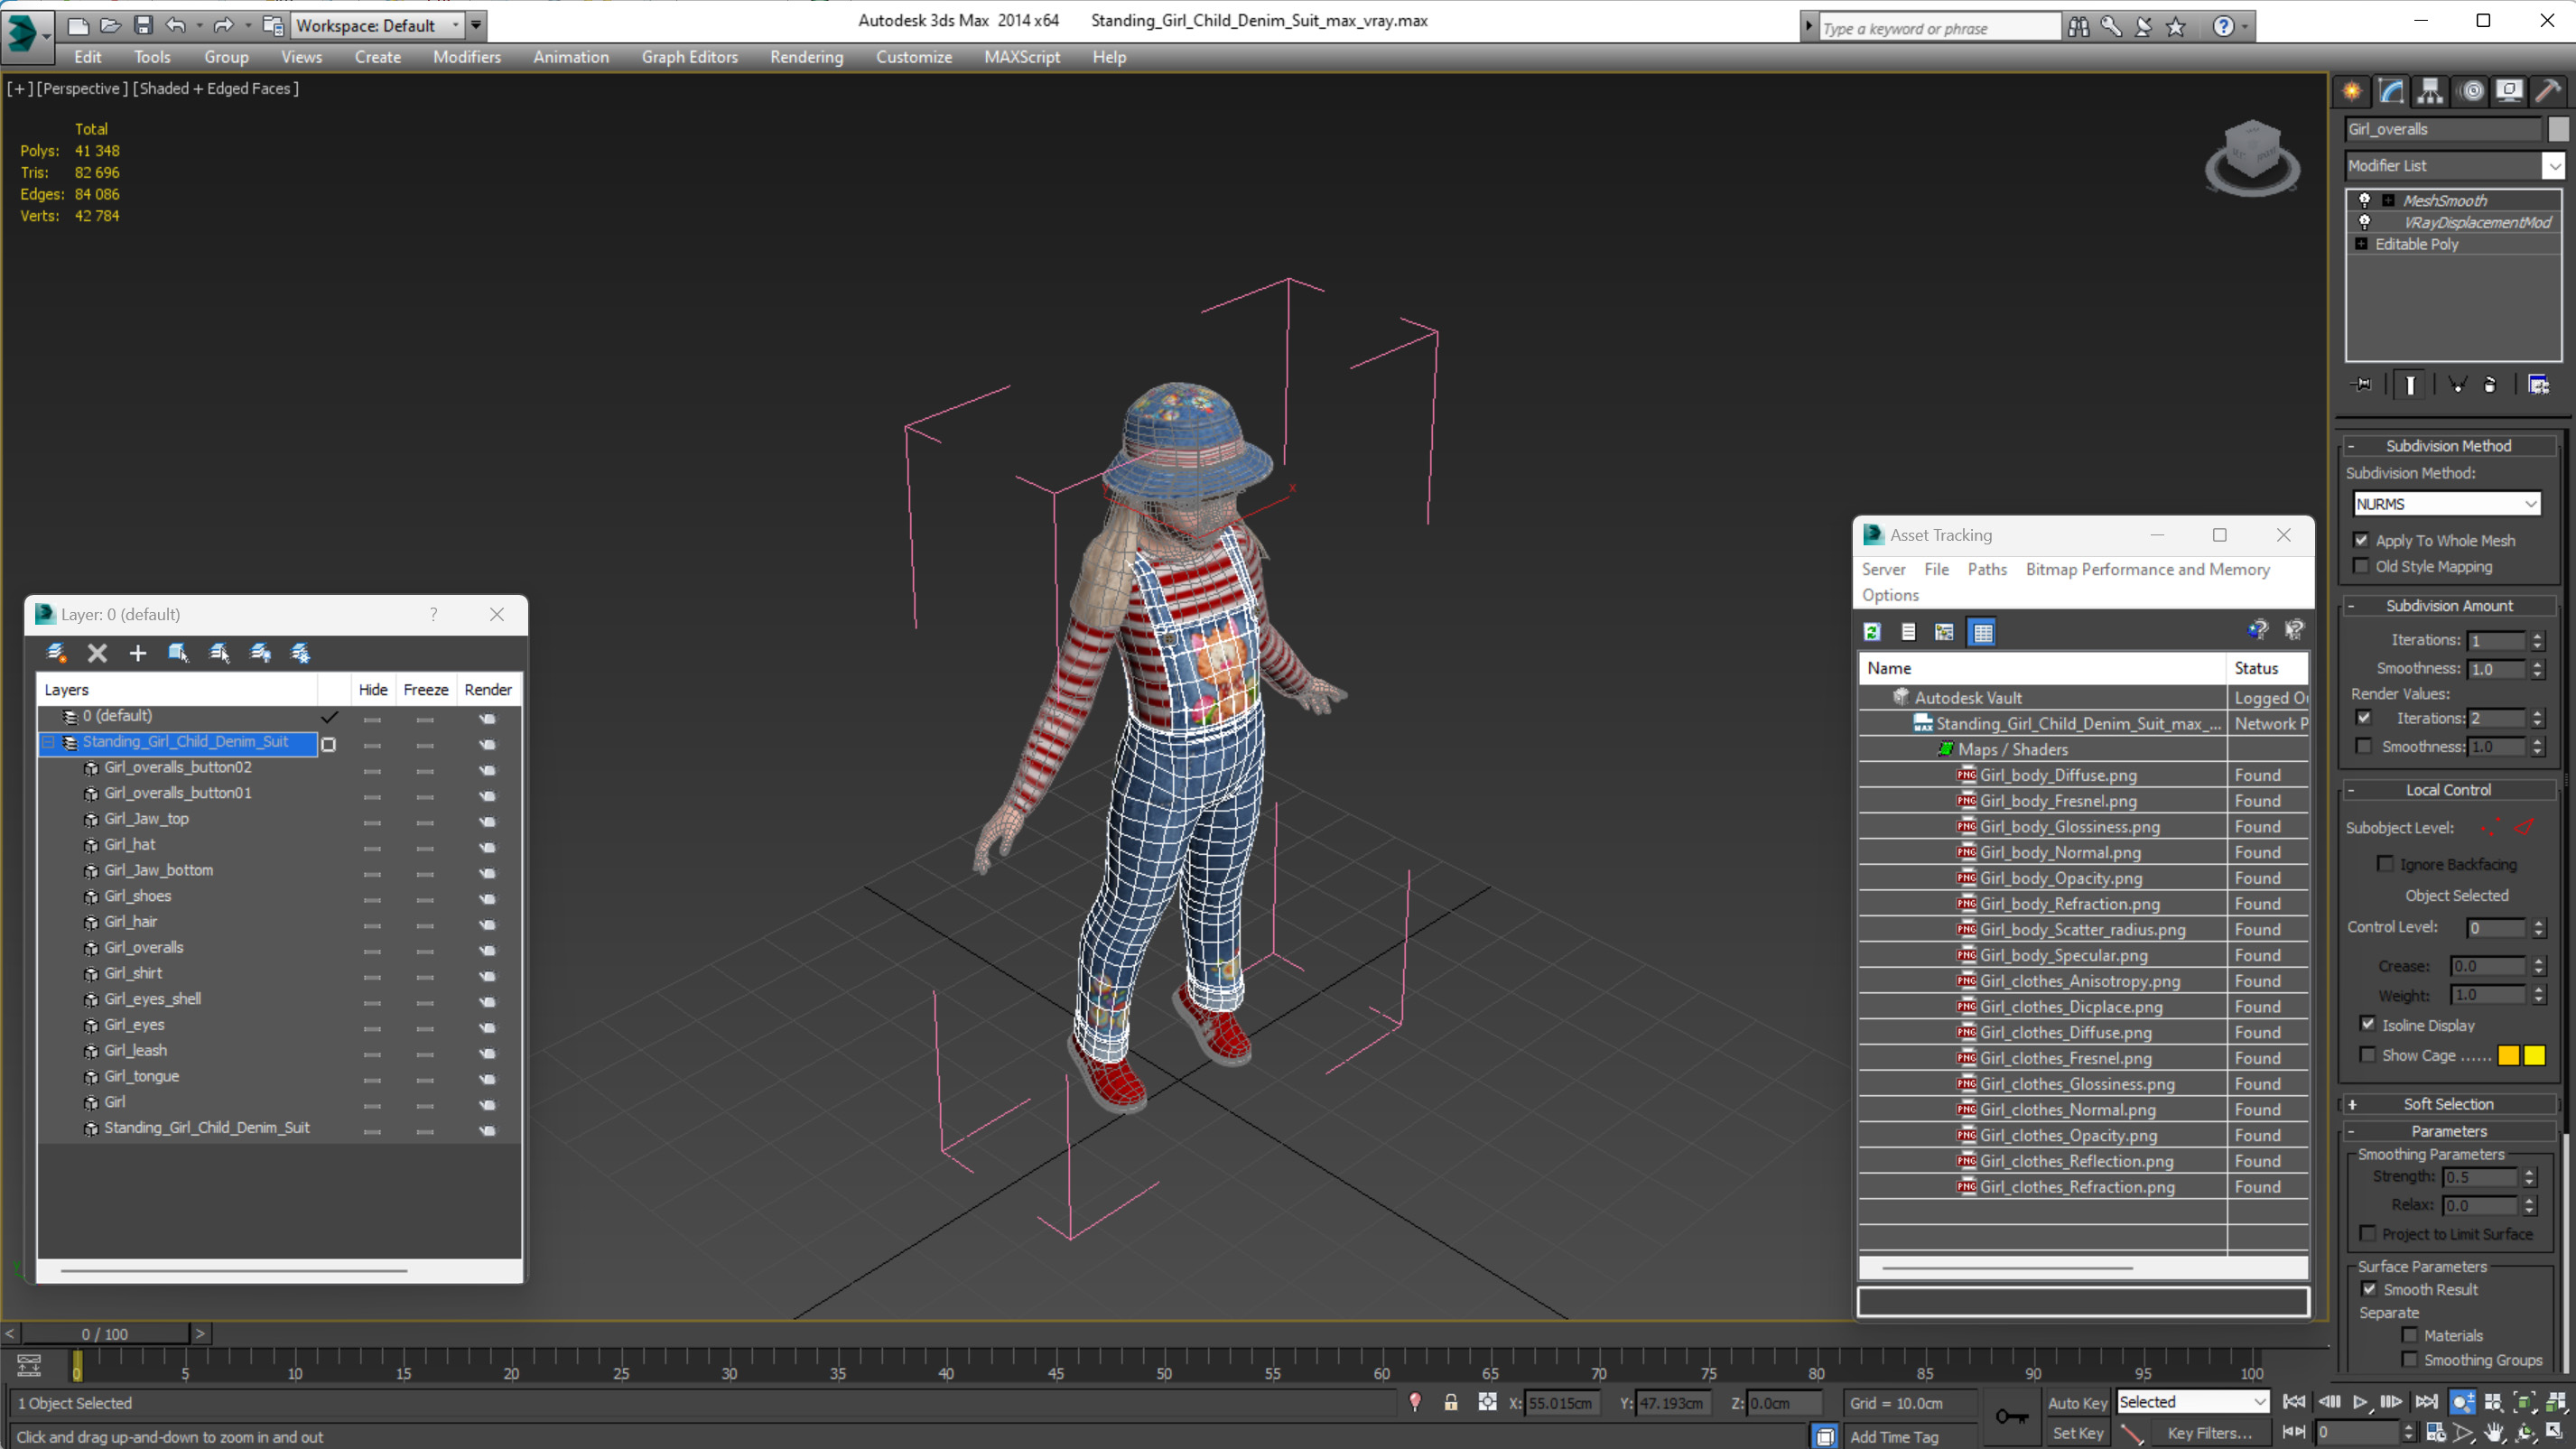The width and height of the screenshot is (2576, 1449).
Task: Enable Project to Limit Surface checkbox
Action: 2368,1233
